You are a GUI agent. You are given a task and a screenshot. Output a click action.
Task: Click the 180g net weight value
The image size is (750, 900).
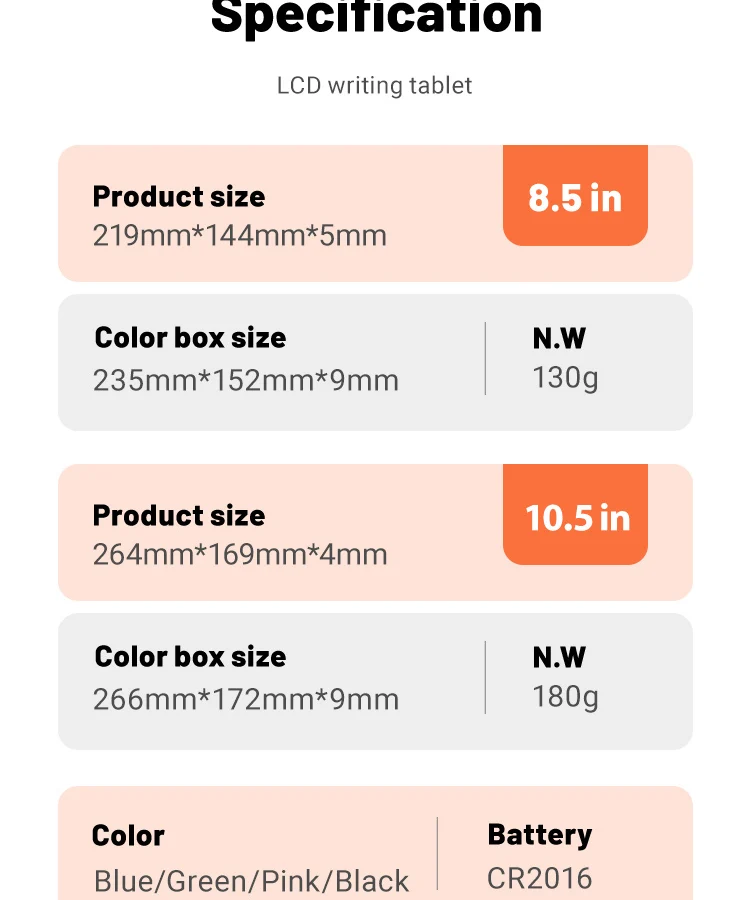(565, 698)
